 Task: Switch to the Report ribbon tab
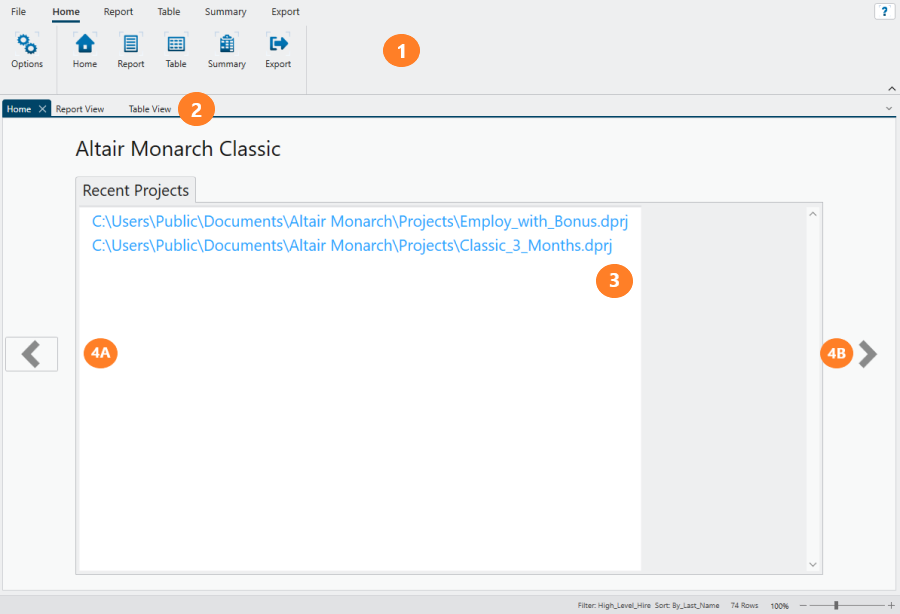click(118, 11)
